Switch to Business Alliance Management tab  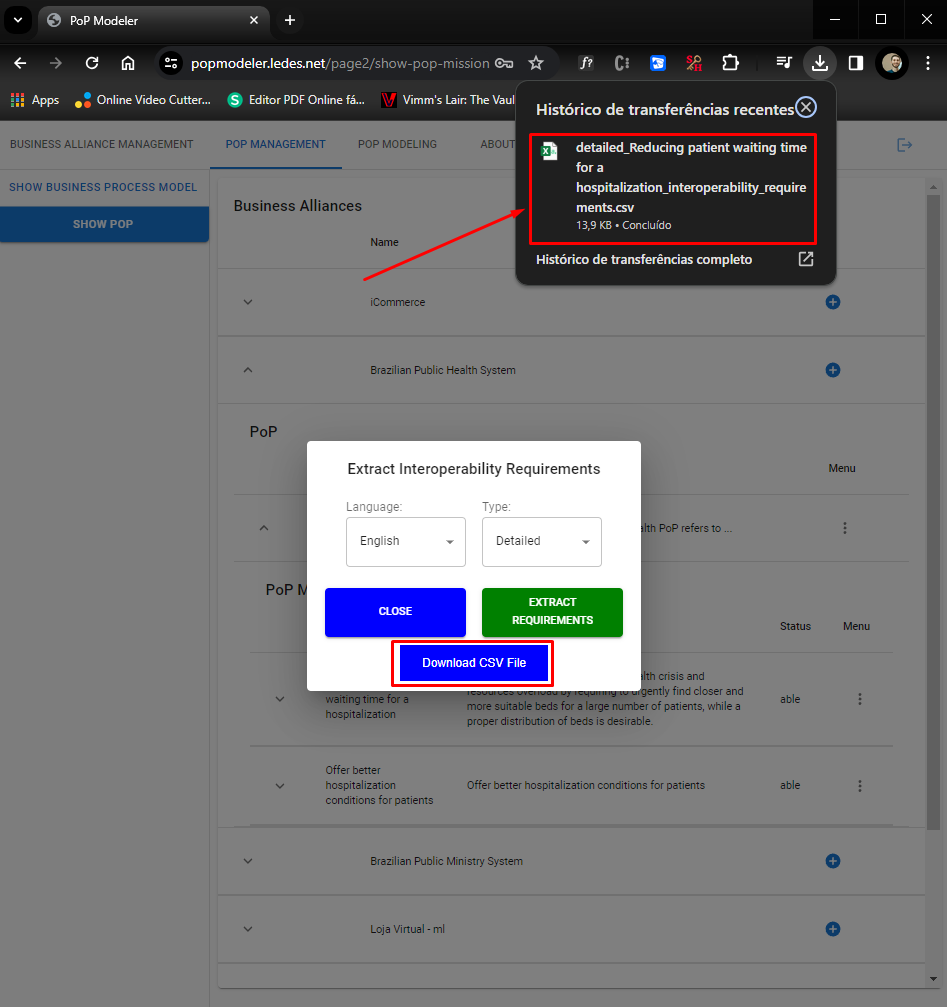(x=101, y=144)
